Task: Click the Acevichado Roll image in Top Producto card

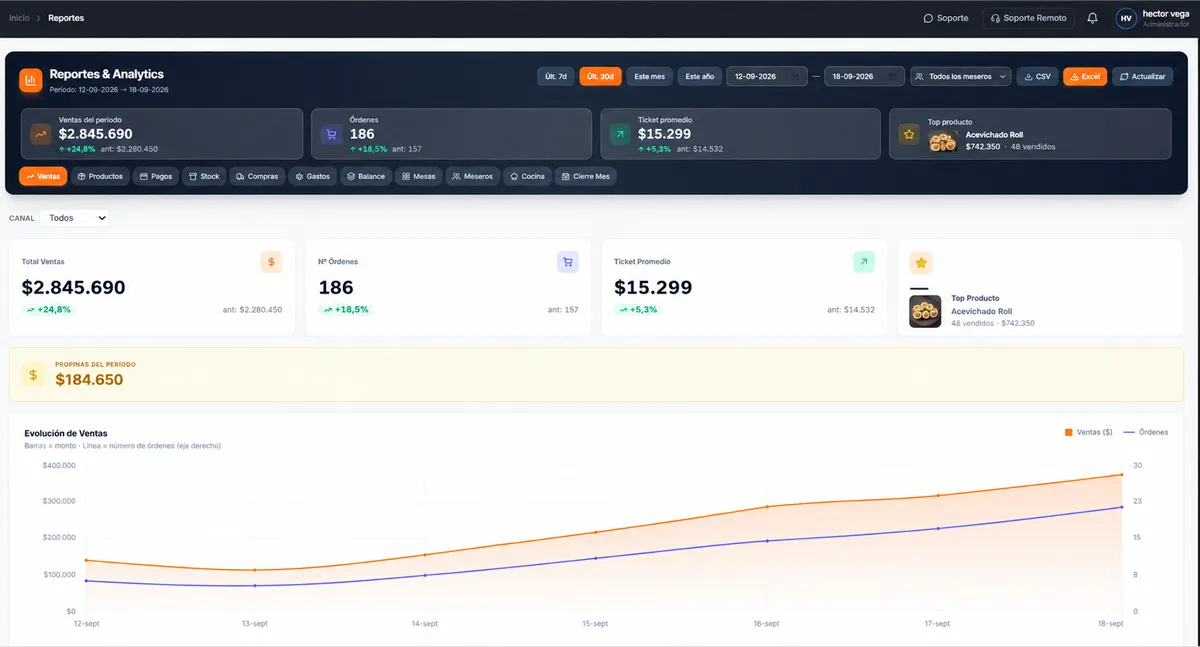Action: coord(925,312)
